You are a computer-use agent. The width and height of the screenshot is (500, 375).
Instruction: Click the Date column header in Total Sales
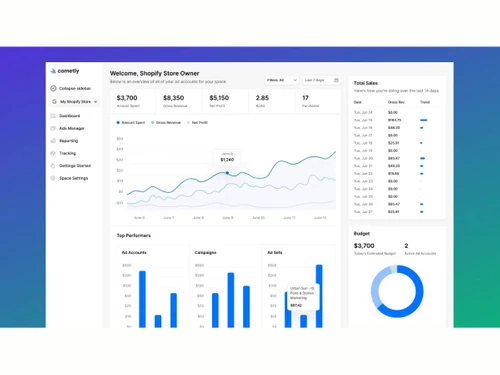click(x=357, y=102)
